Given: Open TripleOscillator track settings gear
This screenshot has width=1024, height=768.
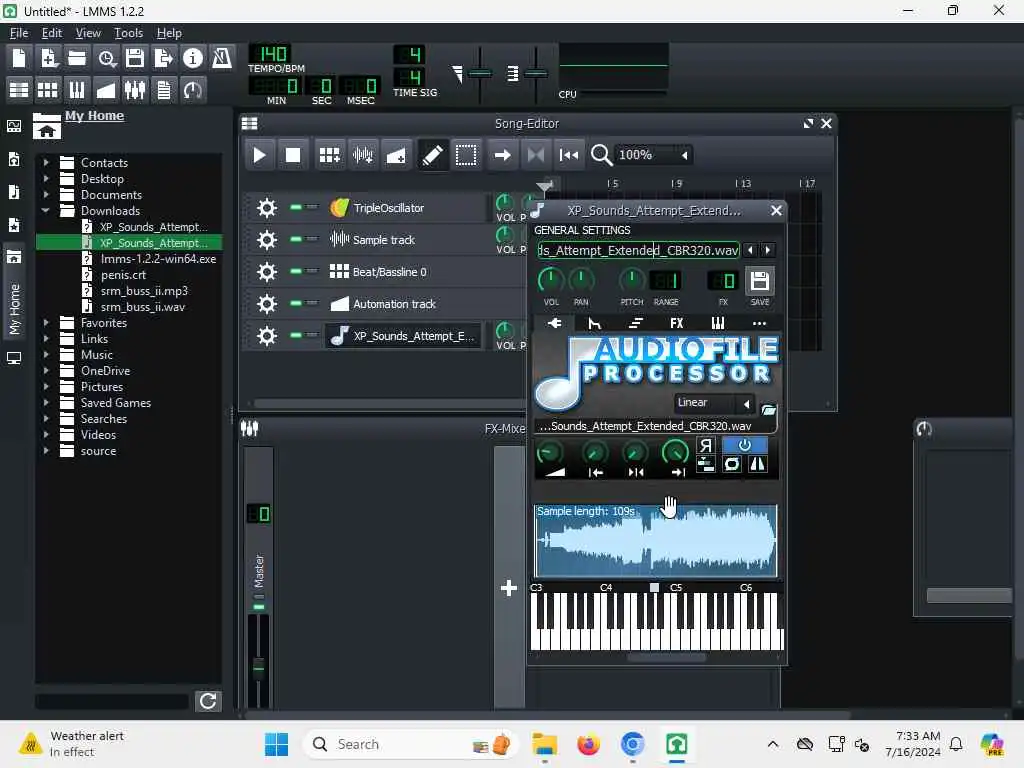Looking at the screenshot, I should click(x=266, y=208).
